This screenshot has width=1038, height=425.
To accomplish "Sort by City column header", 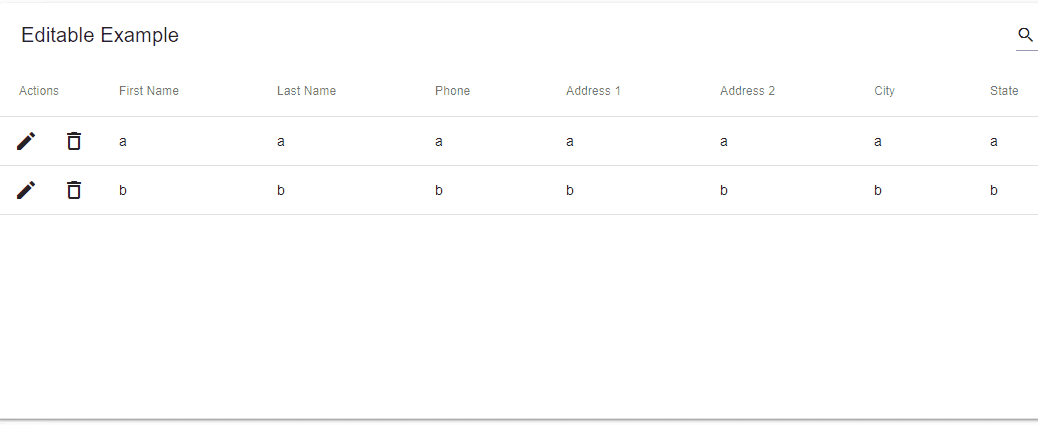I will 884,91.
